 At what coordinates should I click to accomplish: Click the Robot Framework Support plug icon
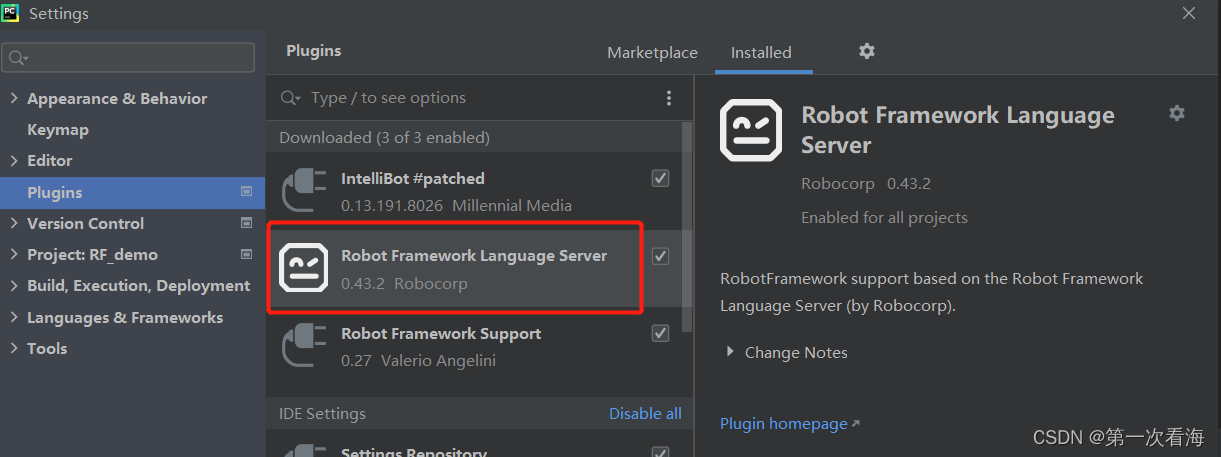tap(303, 346)
